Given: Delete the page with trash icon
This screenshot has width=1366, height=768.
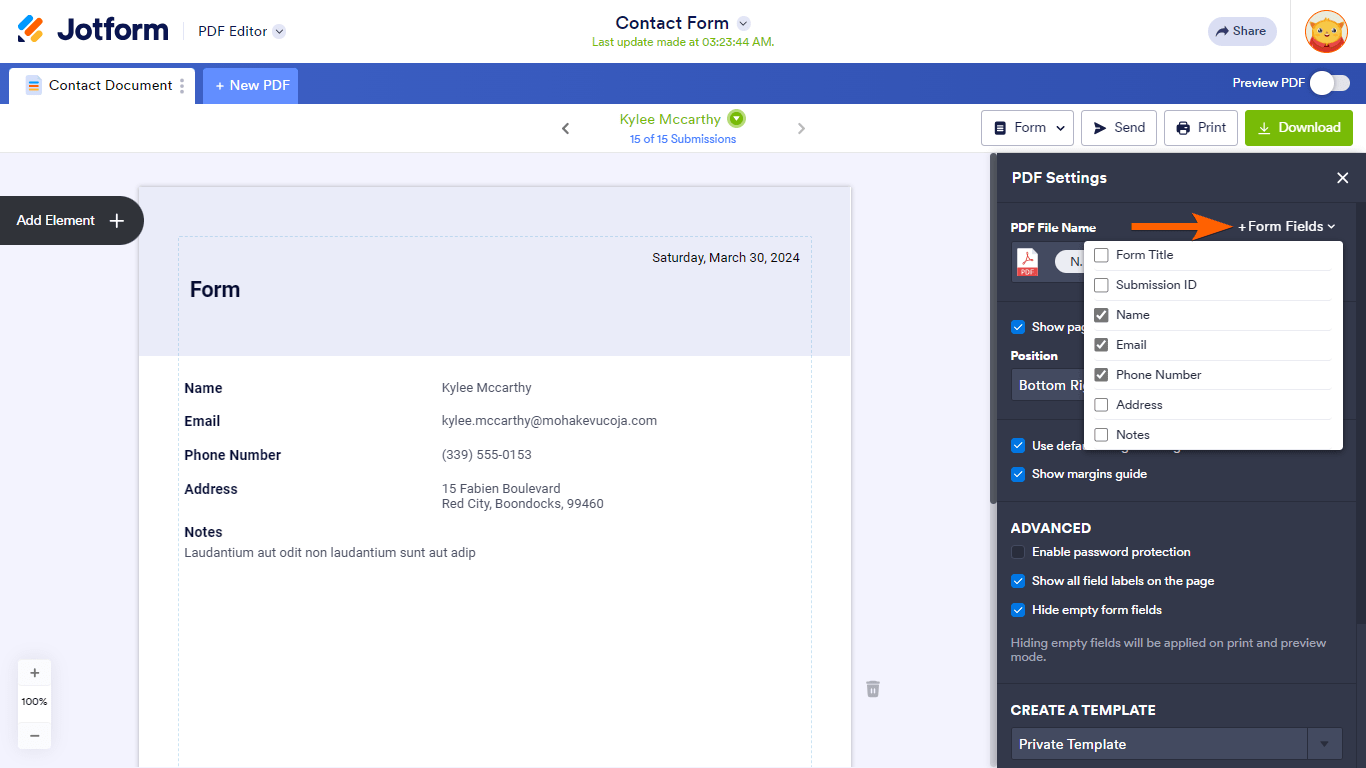Looking at the screenshot, I should [873, 688].
